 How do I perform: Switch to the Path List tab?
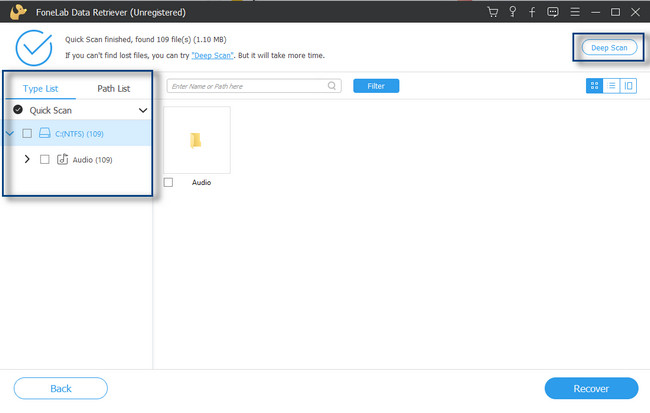coord(114,89)
